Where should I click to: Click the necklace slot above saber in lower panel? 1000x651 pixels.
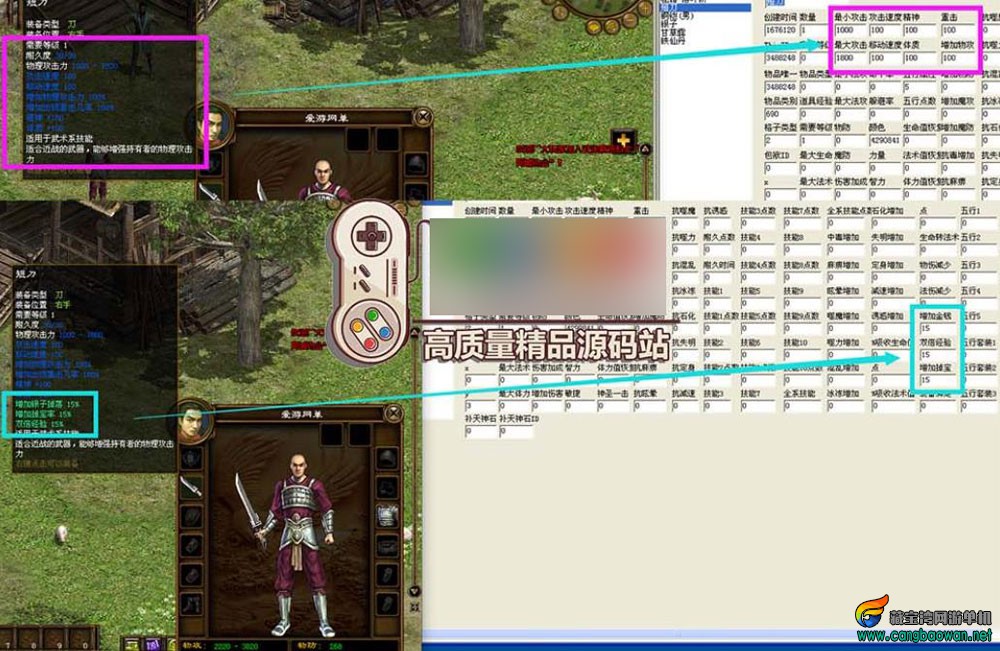click(191, 457)
